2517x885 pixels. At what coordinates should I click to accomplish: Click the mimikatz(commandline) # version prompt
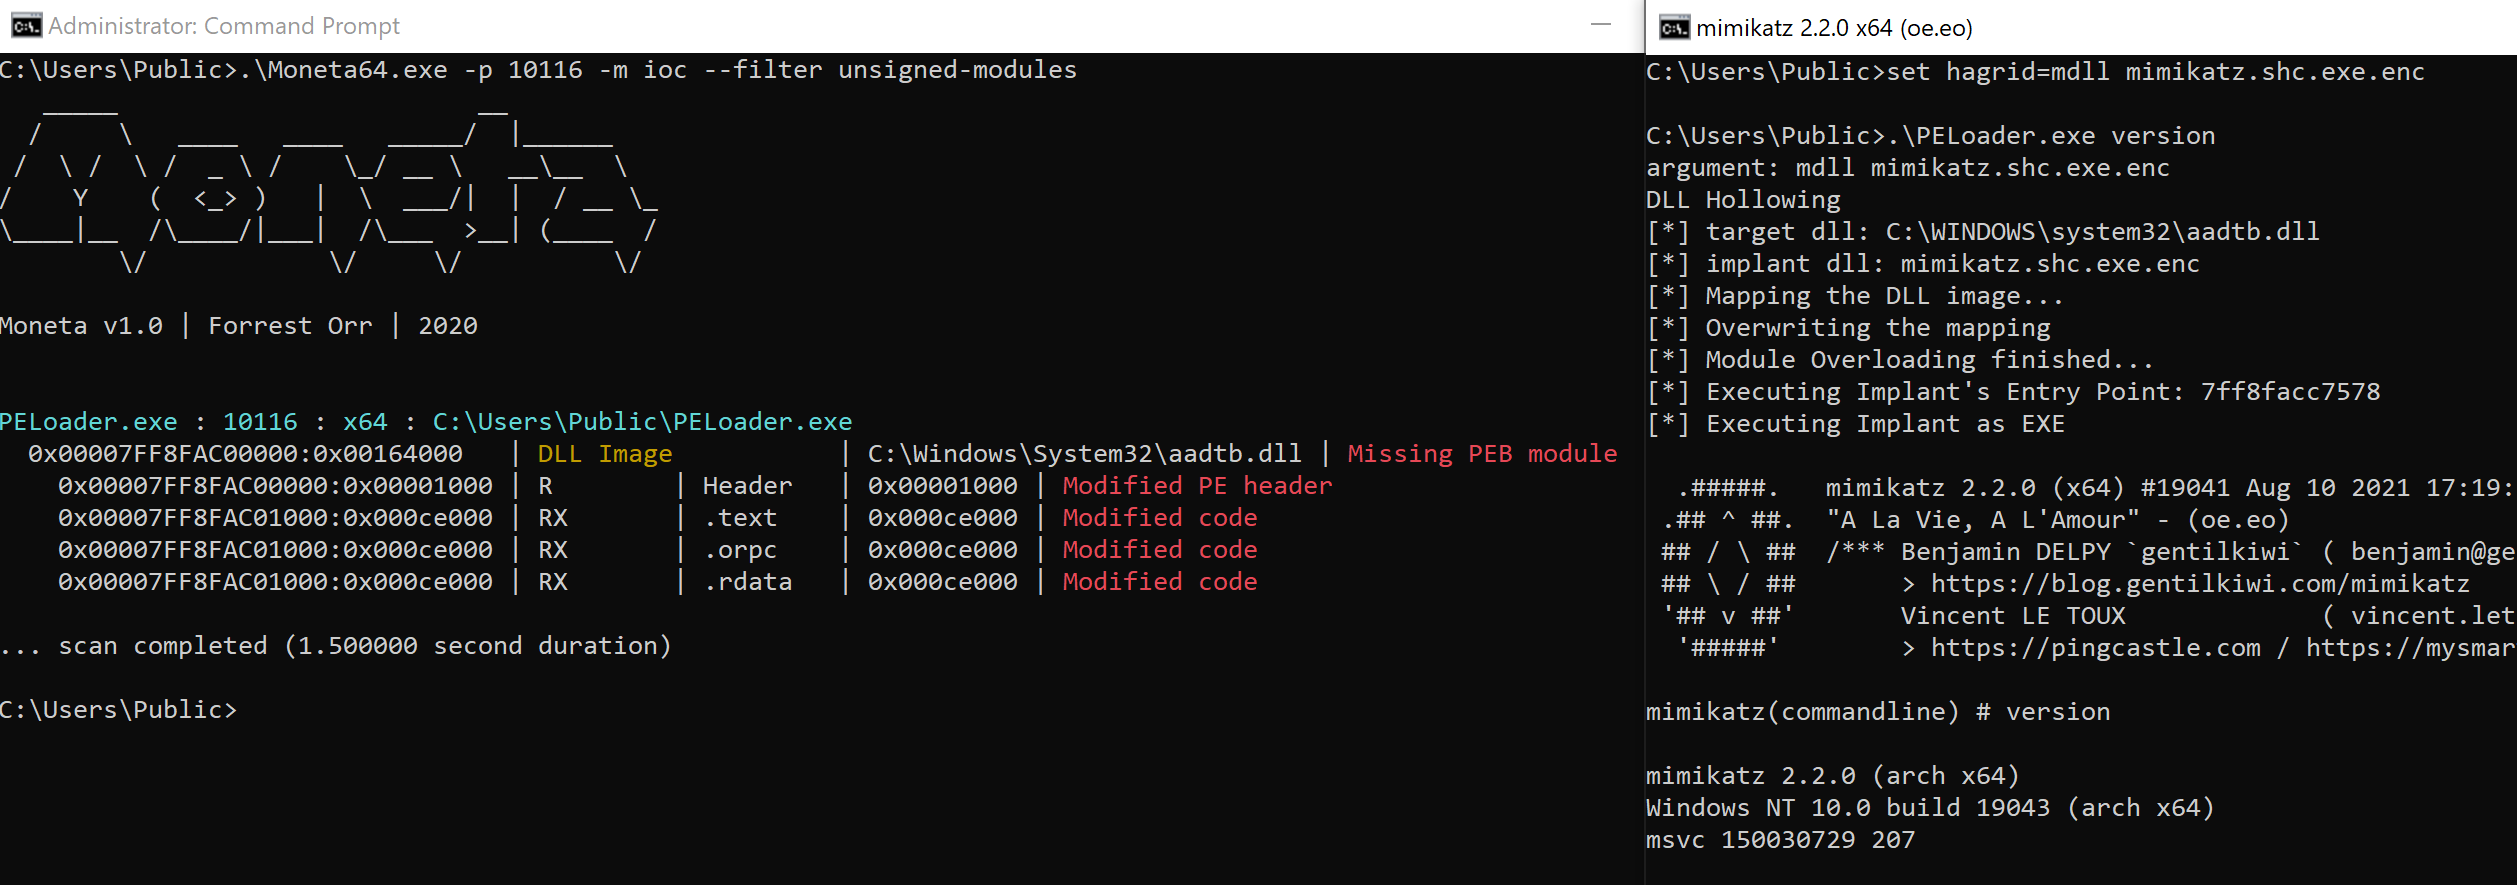[1877, 712]
